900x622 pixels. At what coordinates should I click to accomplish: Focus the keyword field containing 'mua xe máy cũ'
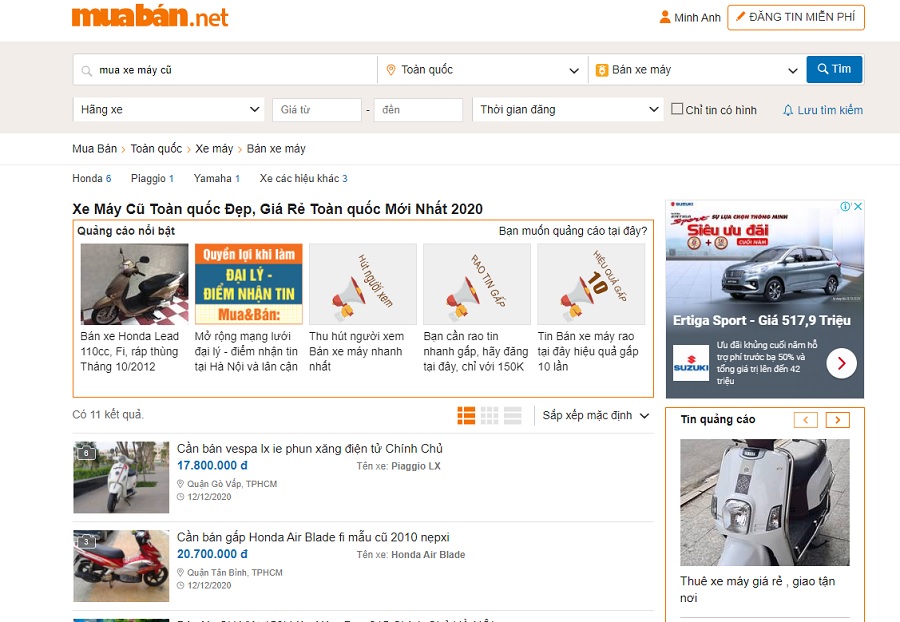(225, 70)
